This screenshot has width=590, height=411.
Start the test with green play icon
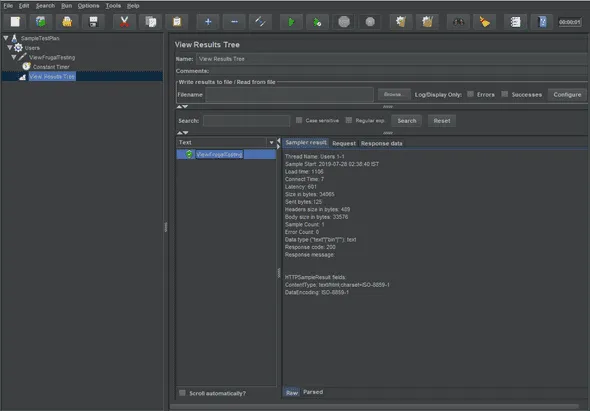291,22
